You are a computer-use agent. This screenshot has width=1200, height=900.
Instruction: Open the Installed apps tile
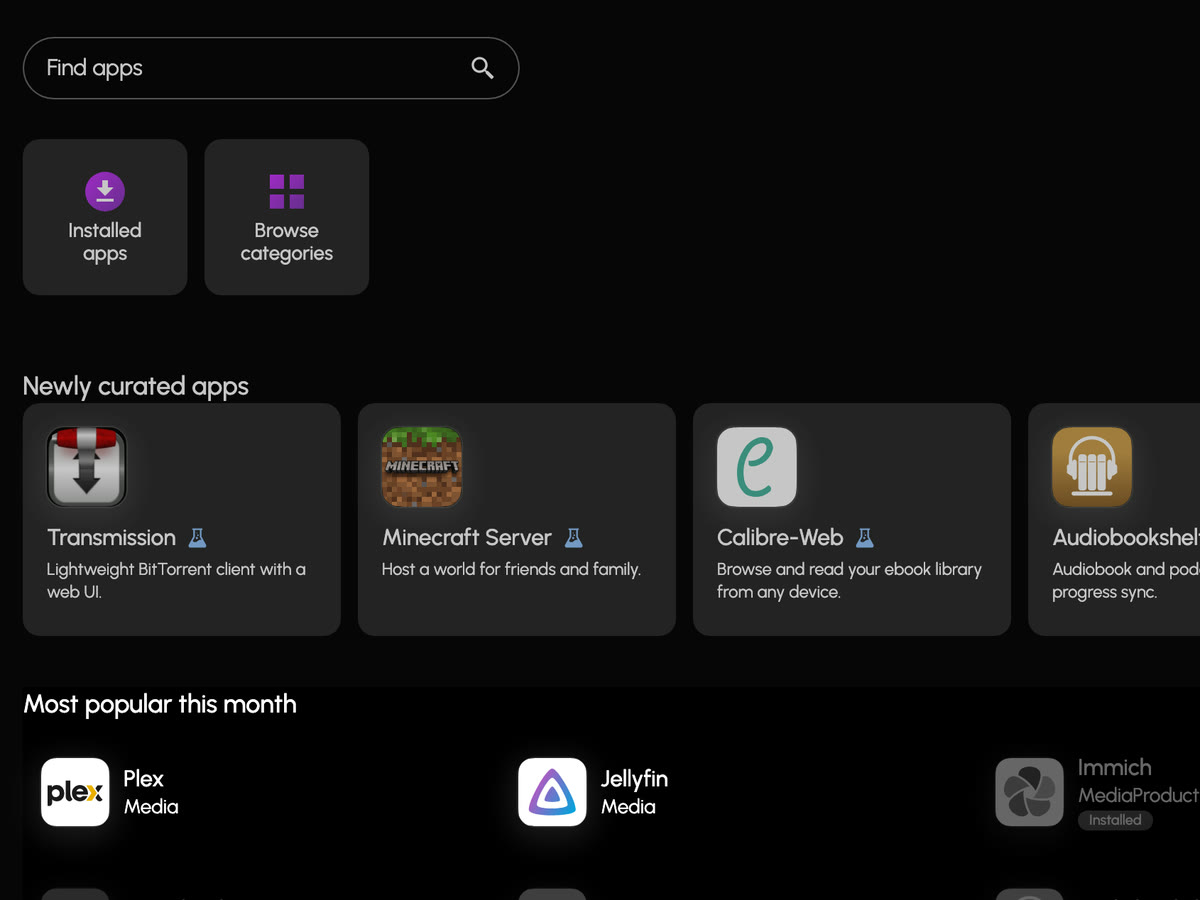click(105, 217)
